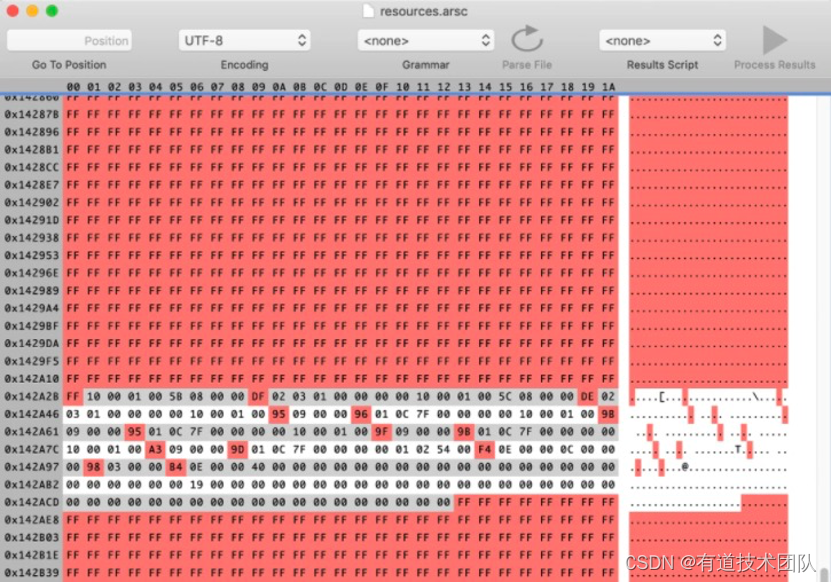Viewport: 832px width, 582px height.
Task: Click the 'T' character in text pane
Action: [x=738, y=450]
